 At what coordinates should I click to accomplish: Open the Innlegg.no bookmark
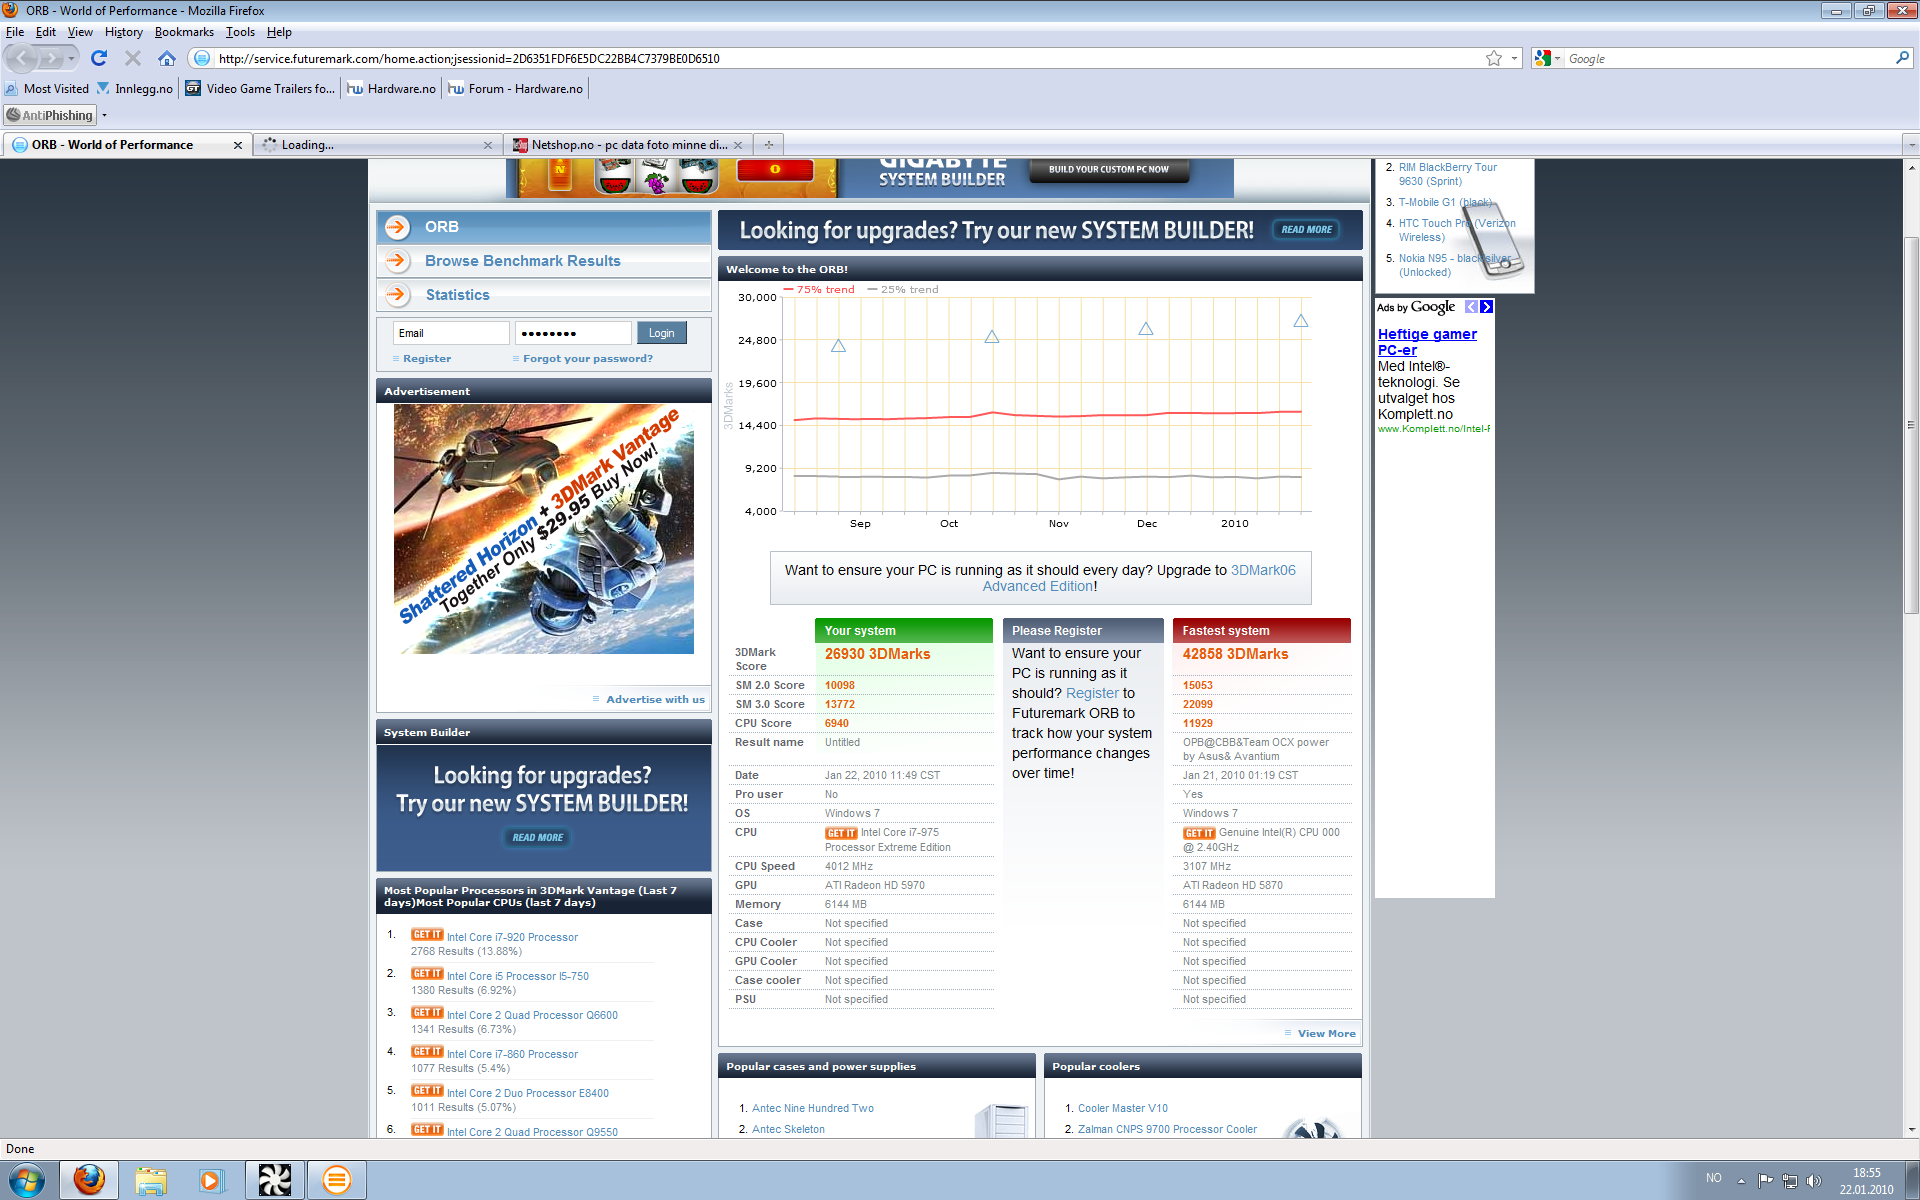(x=135, y=89)
